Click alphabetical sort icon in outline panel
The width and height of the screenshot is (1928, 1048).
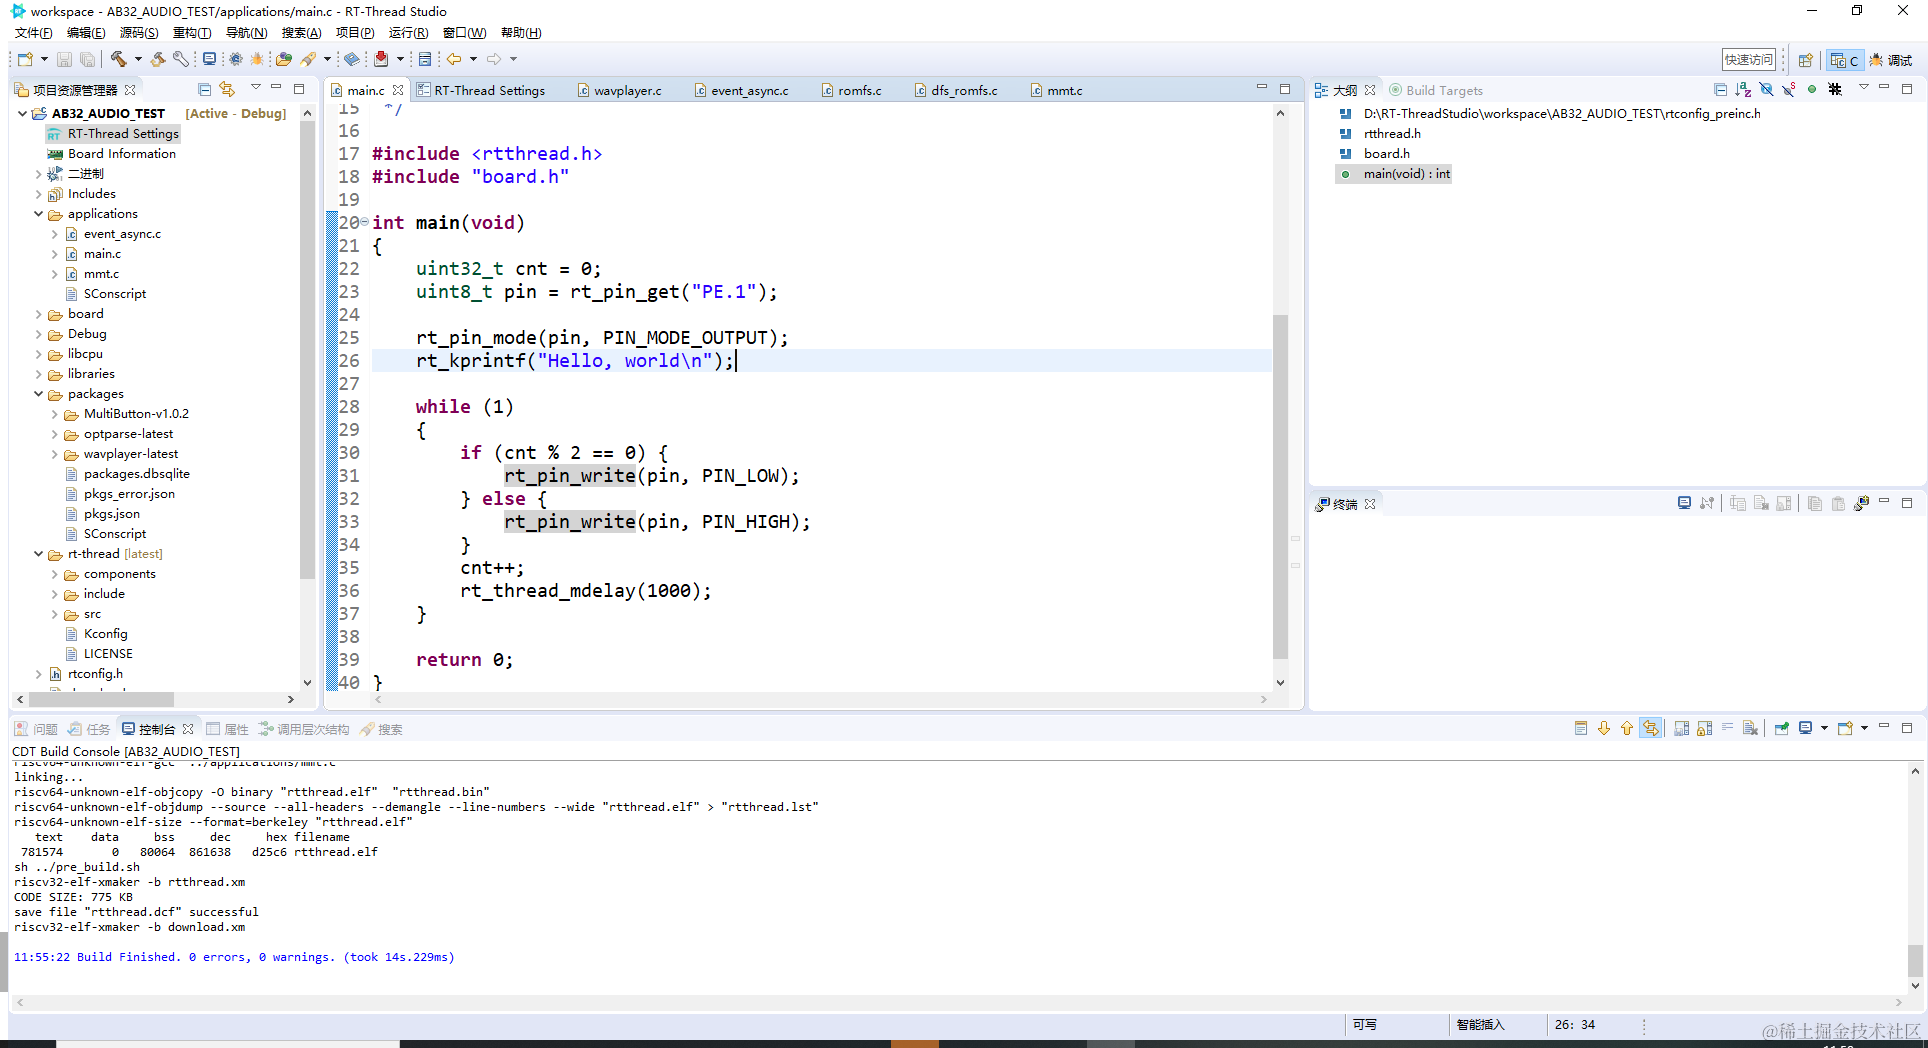click(x=1743, y=89)
